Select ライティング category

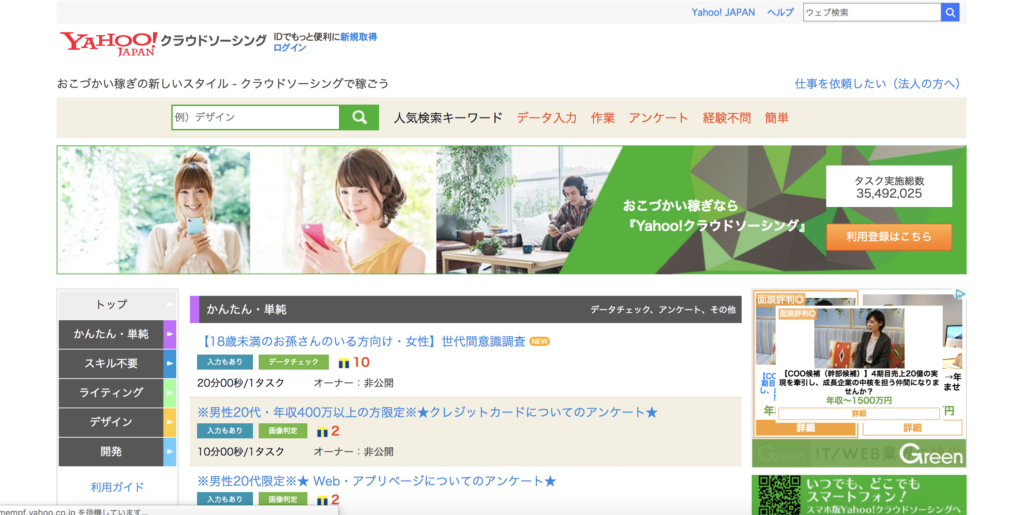click(x=111, y=393)
